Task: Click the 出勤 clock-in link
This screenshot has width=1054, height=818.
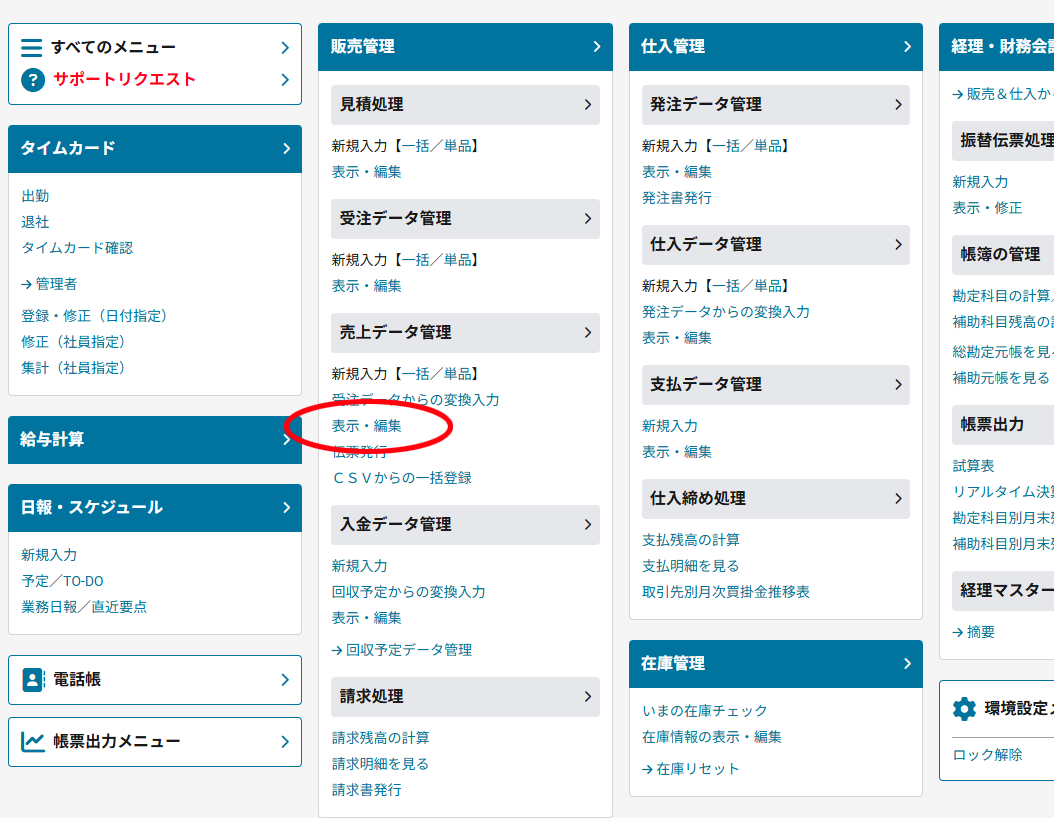Action: pyautogui.click(x=35, y=196)
